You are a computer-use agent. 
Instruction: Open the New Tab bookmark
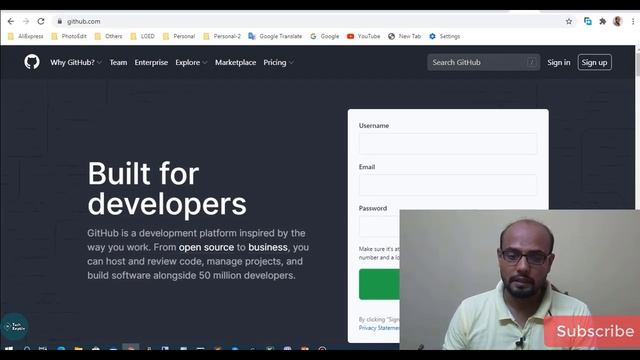(x=404, y=36)
